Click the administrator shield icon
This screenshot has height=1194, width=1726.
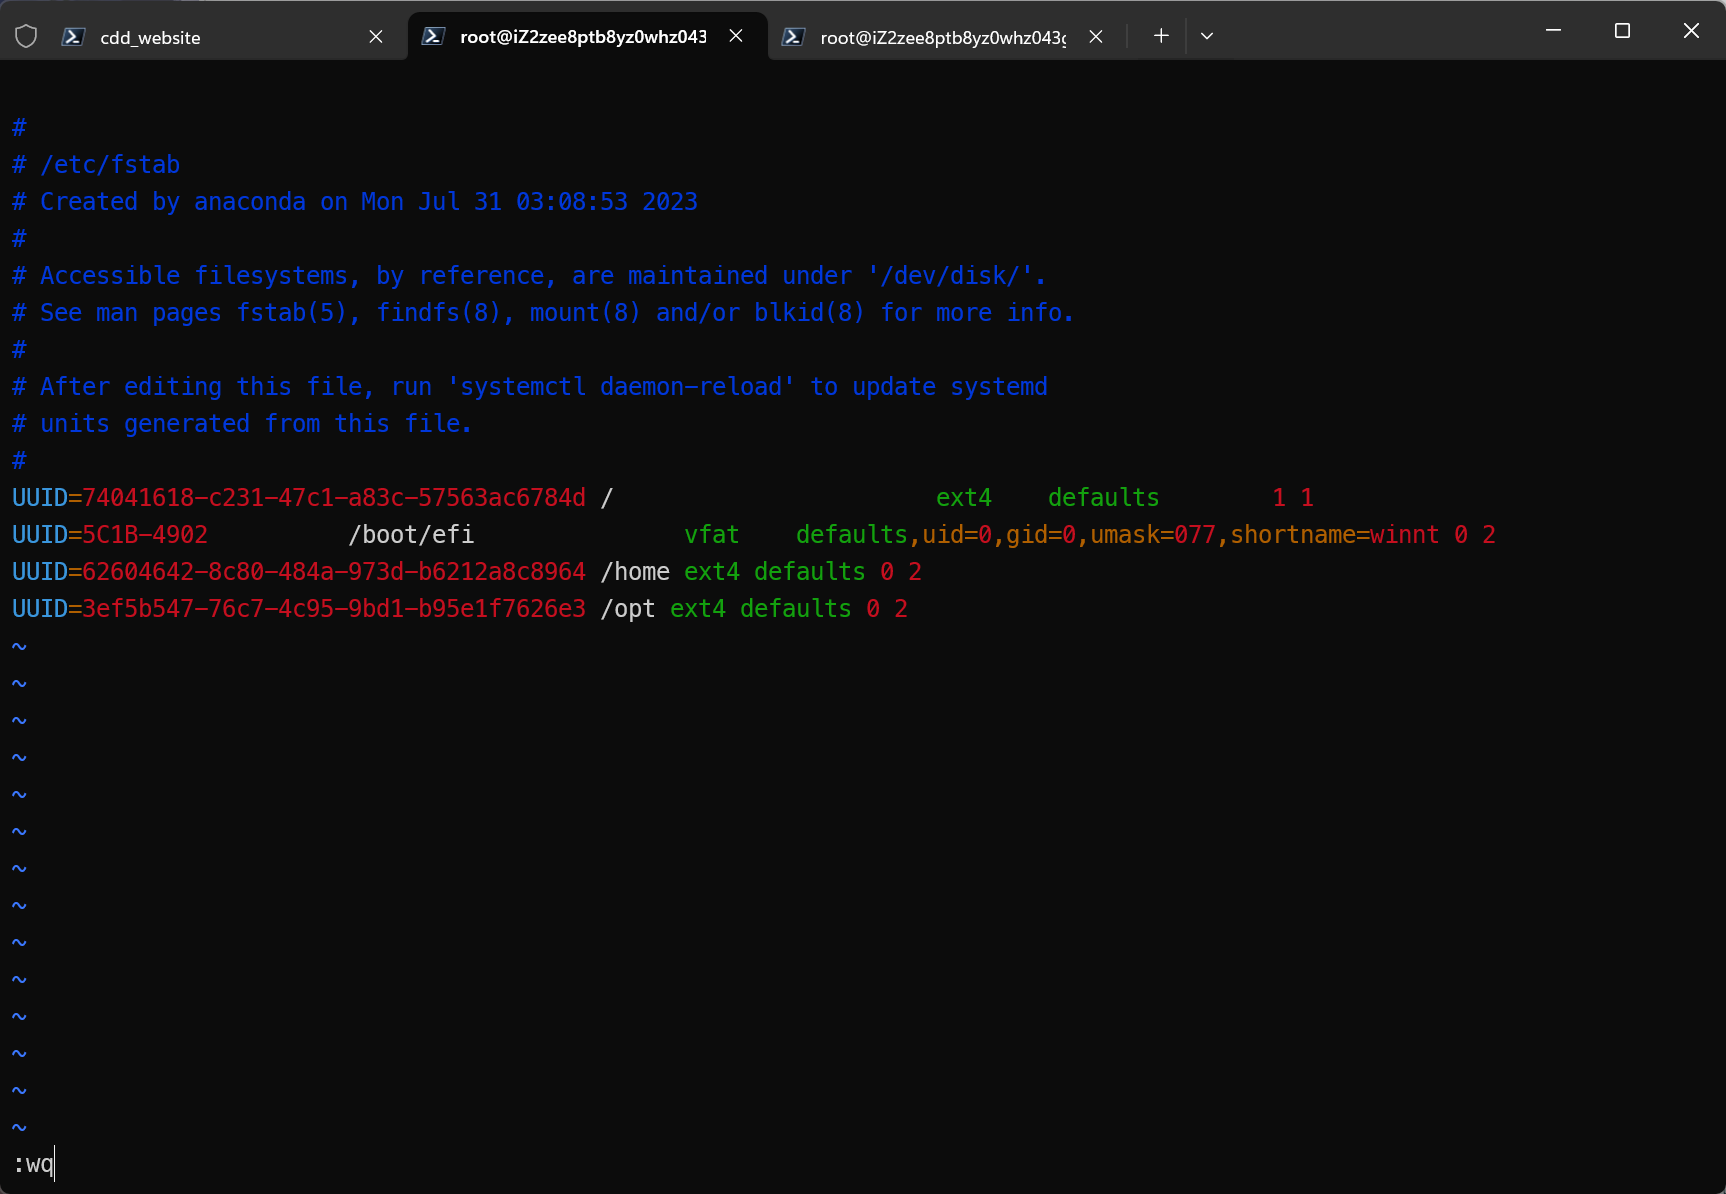click(26, 37)
